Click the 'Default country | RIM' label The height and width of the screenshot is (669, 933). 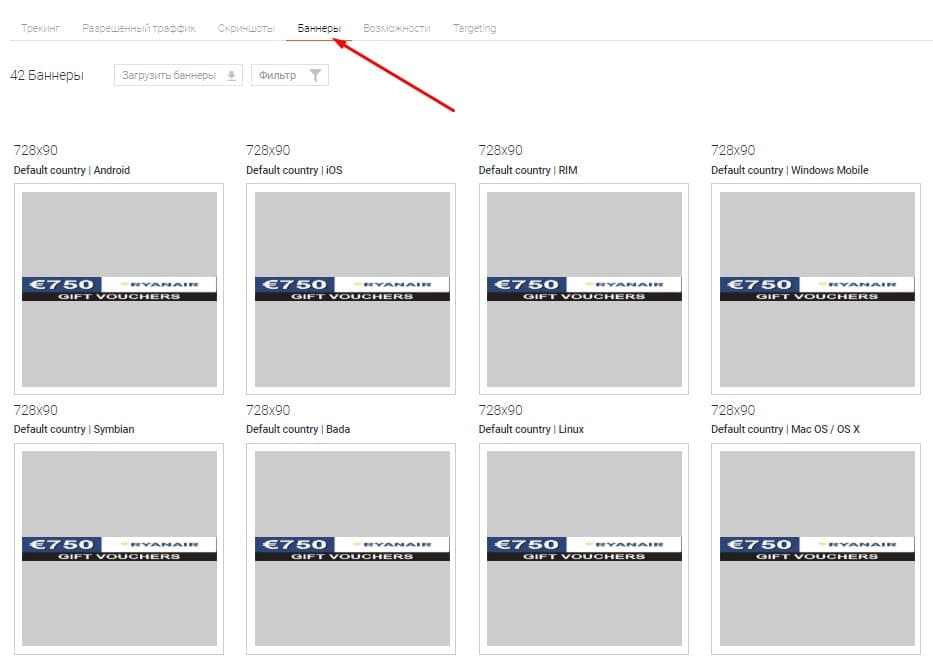528,170
